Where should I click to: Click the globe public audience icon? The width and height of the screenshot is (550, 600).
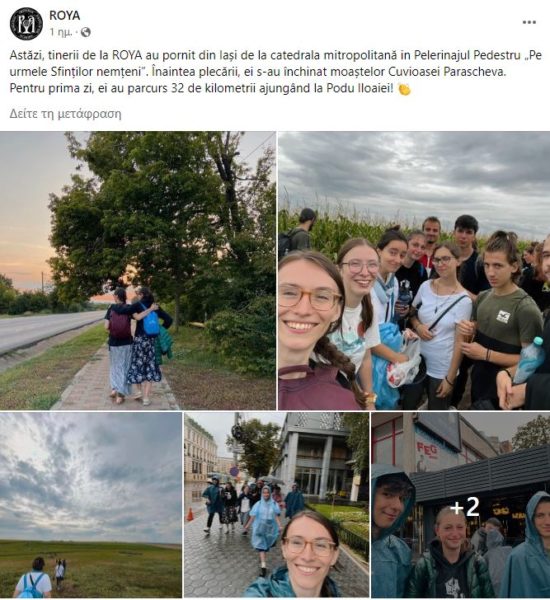click(x=86, y=33)
